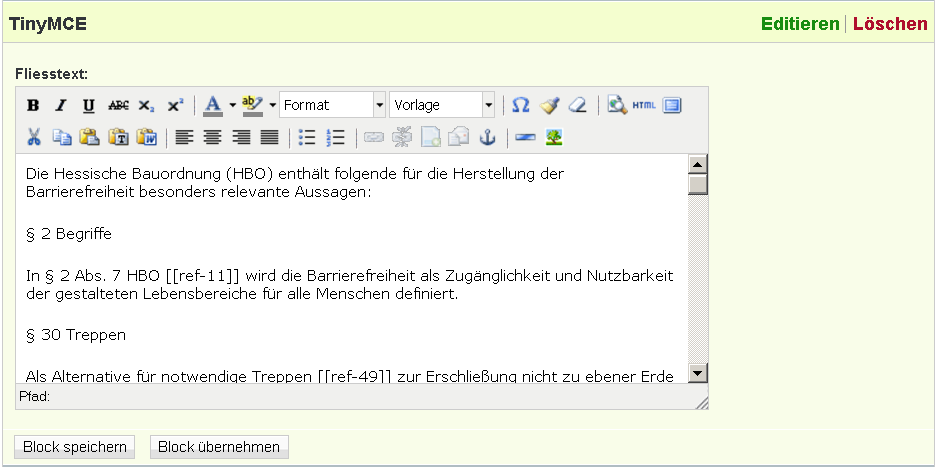Align text left
Screen dimensions: 936x467
(184, 137)
